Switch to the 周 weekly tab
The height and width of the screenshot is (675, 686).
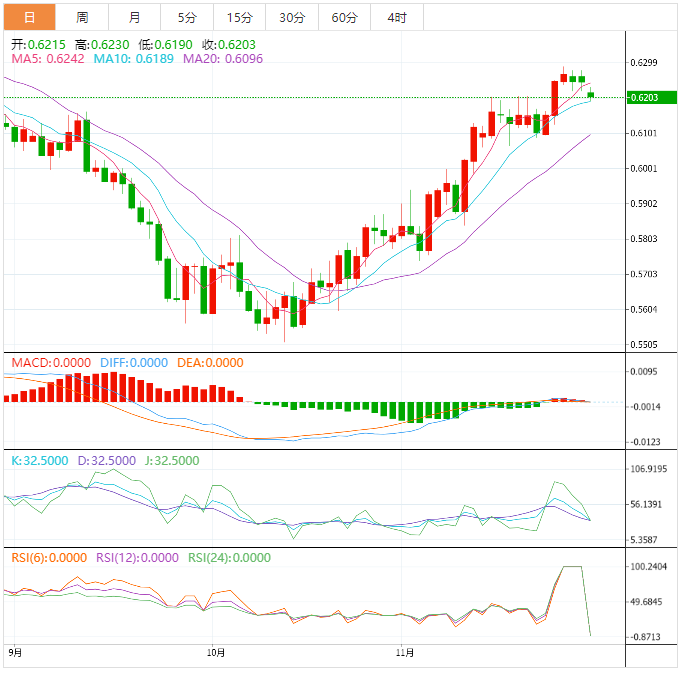[82, 18]
